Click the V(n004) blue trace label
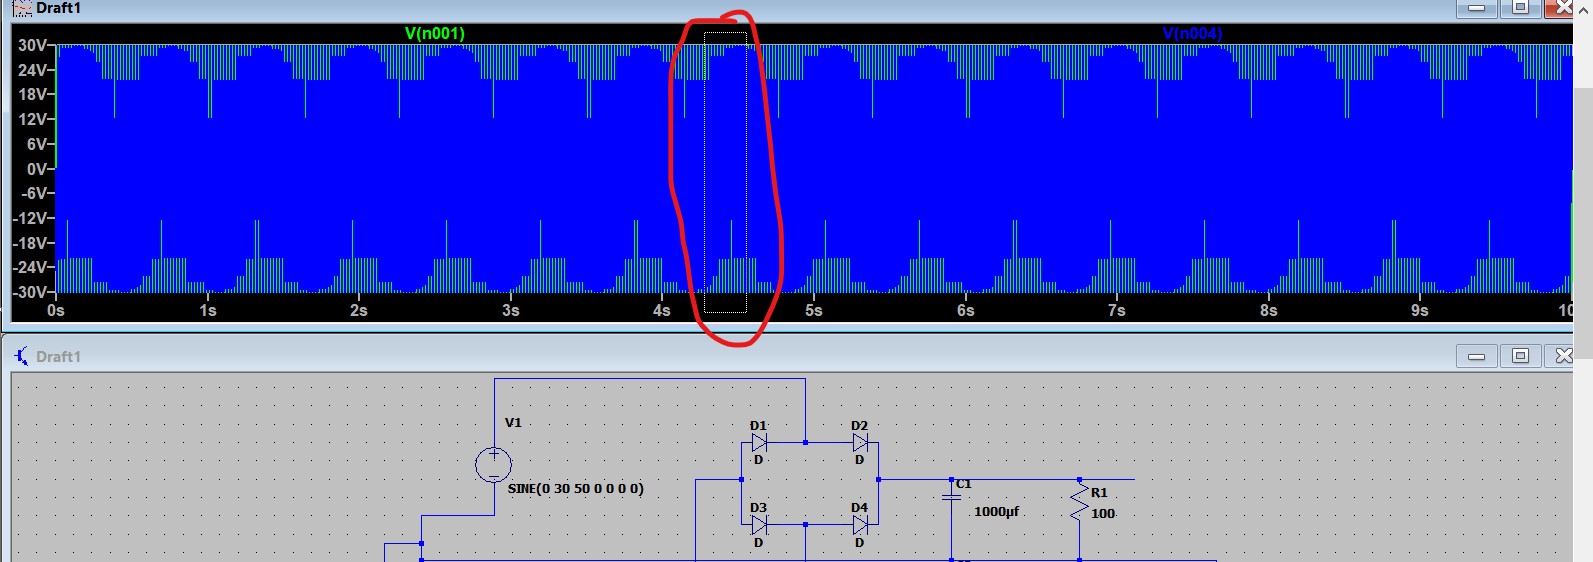 [x=1192, y=33]
